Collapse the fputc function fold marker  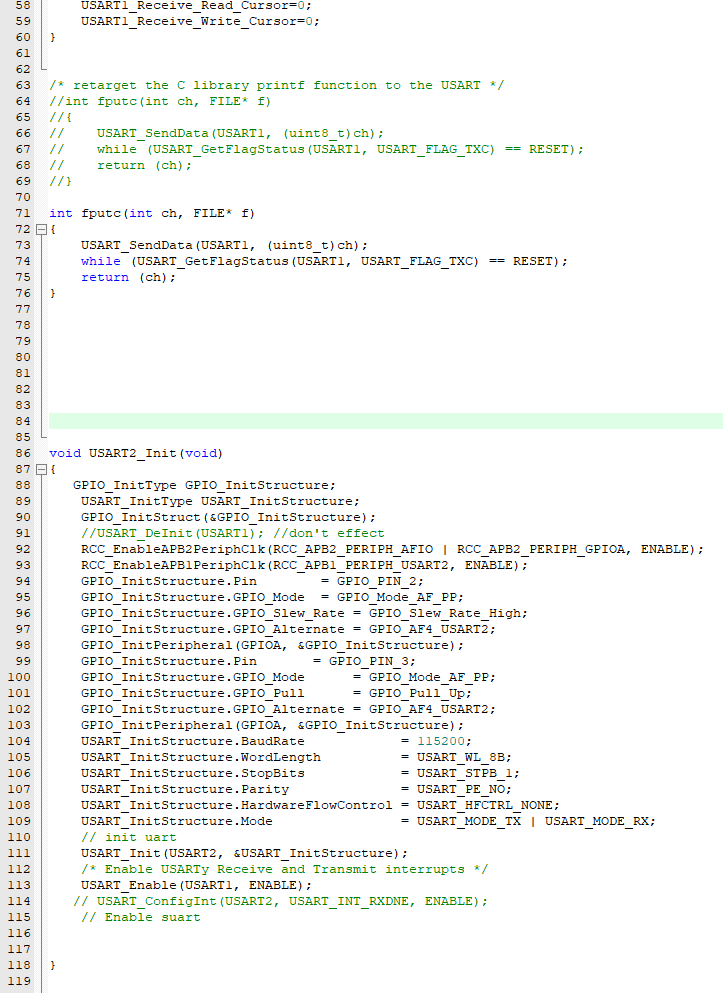[x=42, y=229]
